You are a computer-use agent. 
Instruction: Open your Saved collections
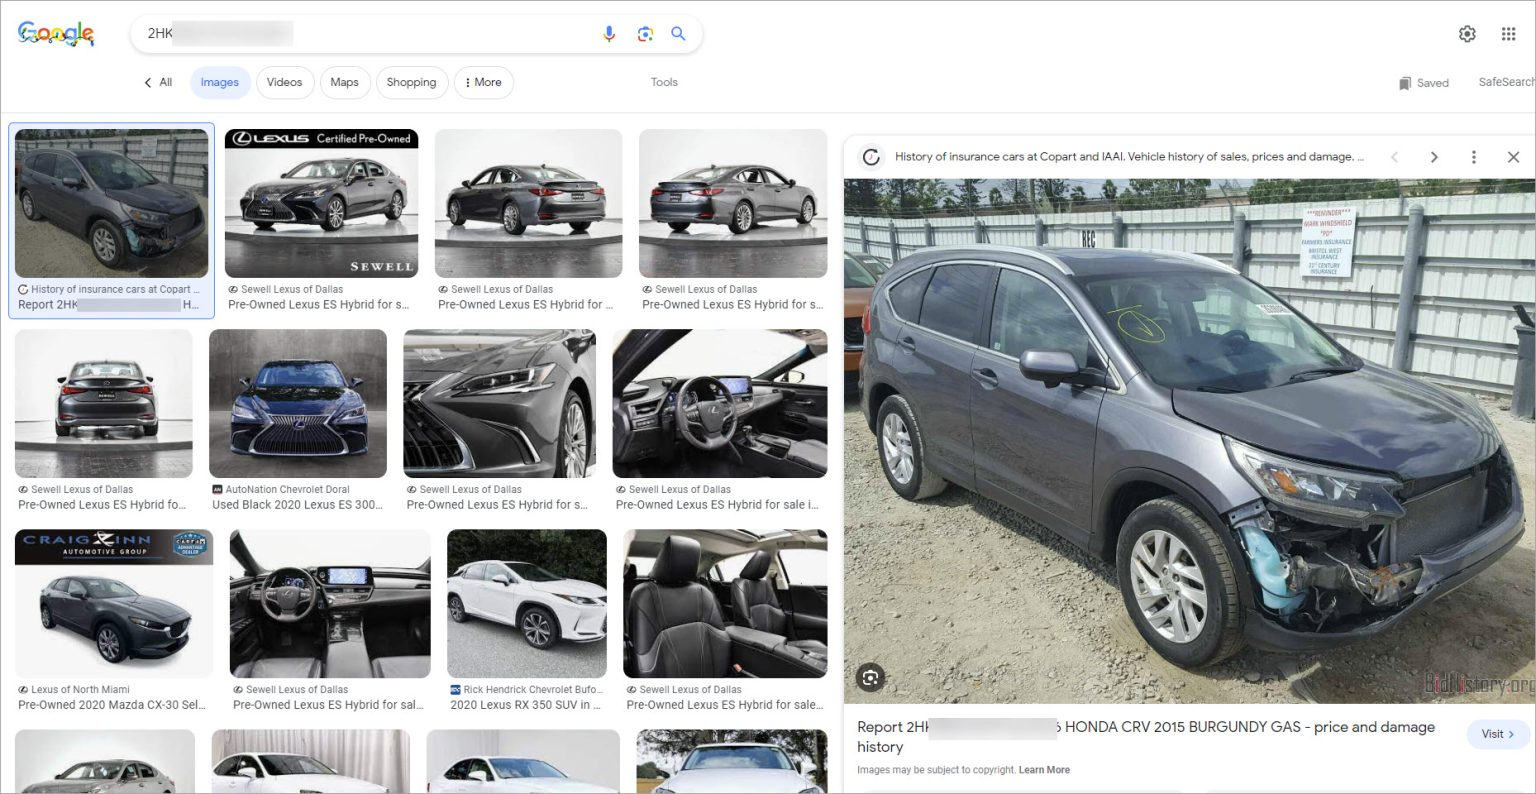pyautogui.click(x=1423, y=82)
